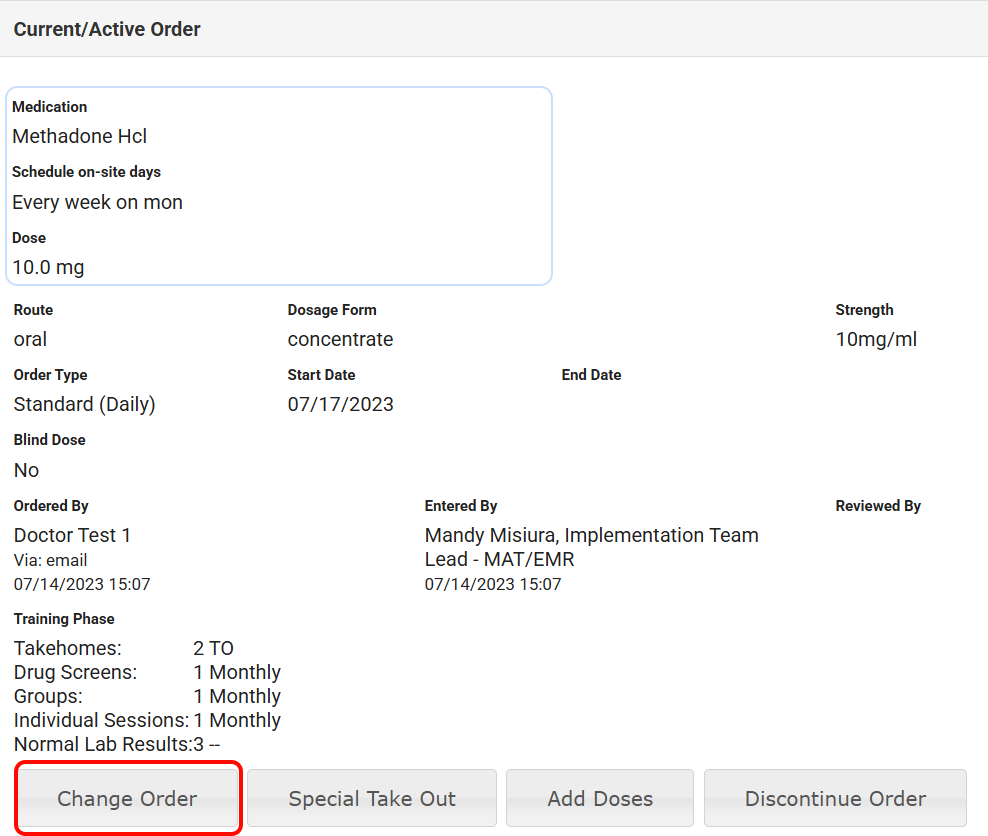Image resolution: width=988 pixels, height=836 pixels.
Task: Open the Special Take Out option
Action: [x=372, y=798]
